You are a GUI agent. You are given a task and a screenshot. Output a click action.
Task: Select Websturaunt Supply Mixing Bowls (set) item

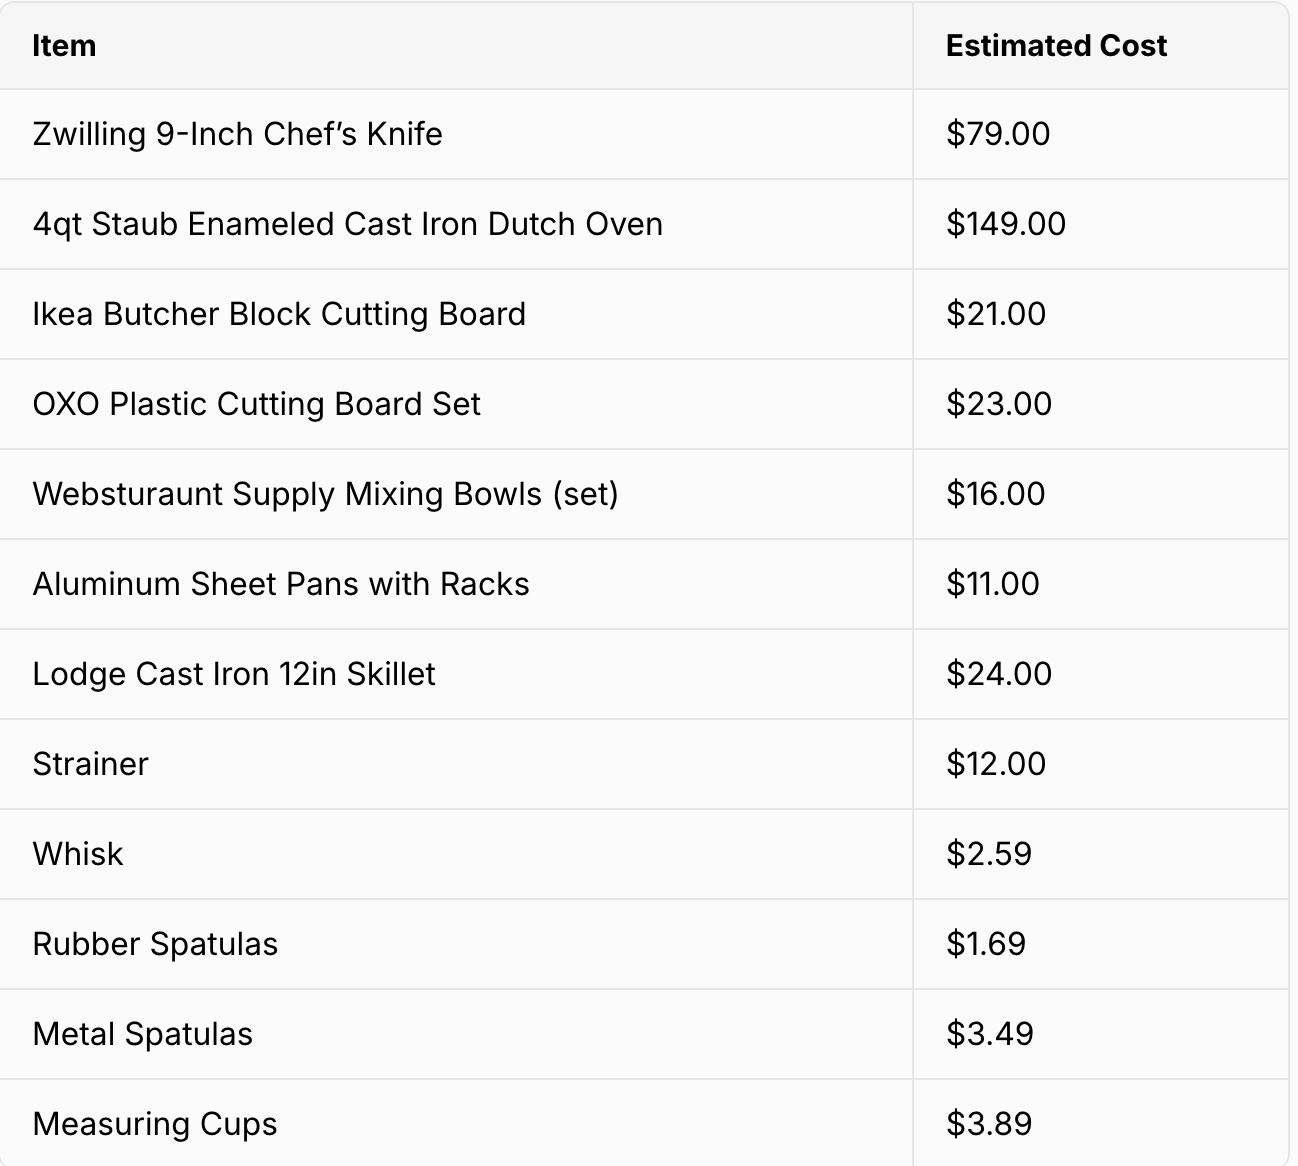pyautogui.click(x=325, y=494)
